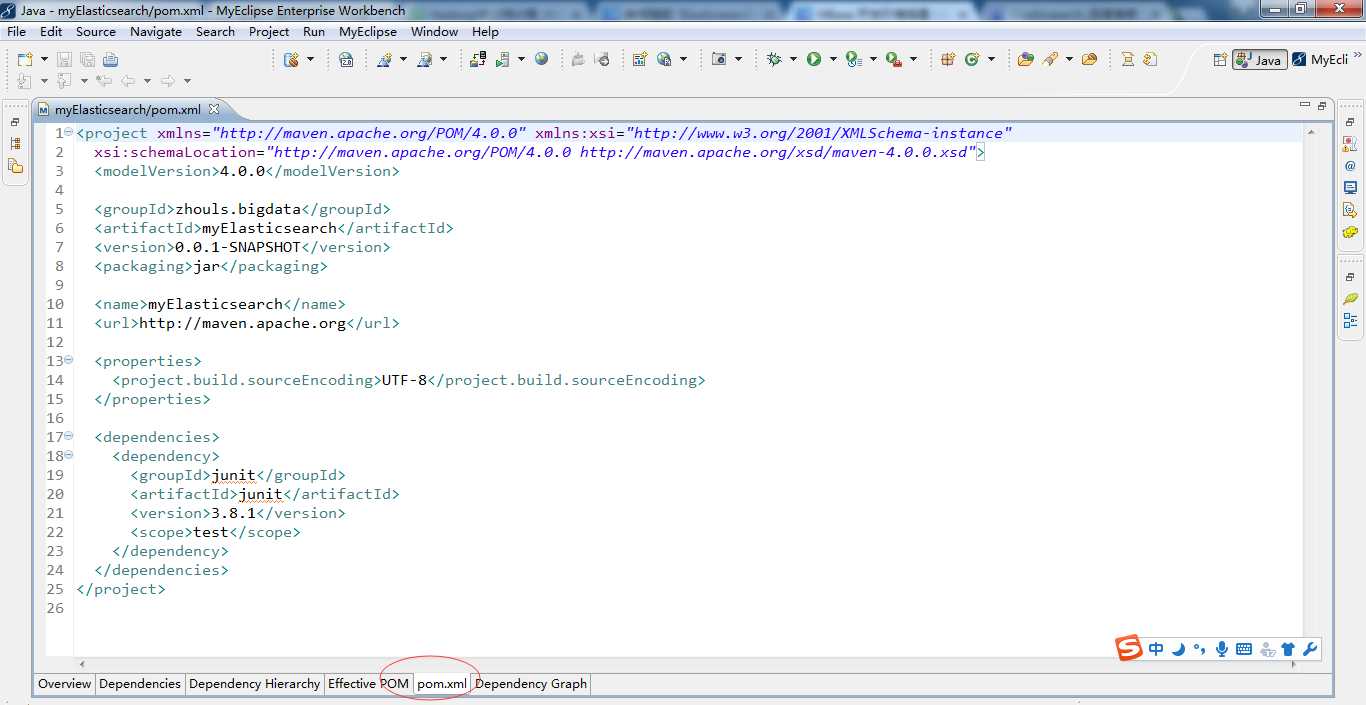
Task: Collapse the properties element at line 13
Action: tap(68, 360)
